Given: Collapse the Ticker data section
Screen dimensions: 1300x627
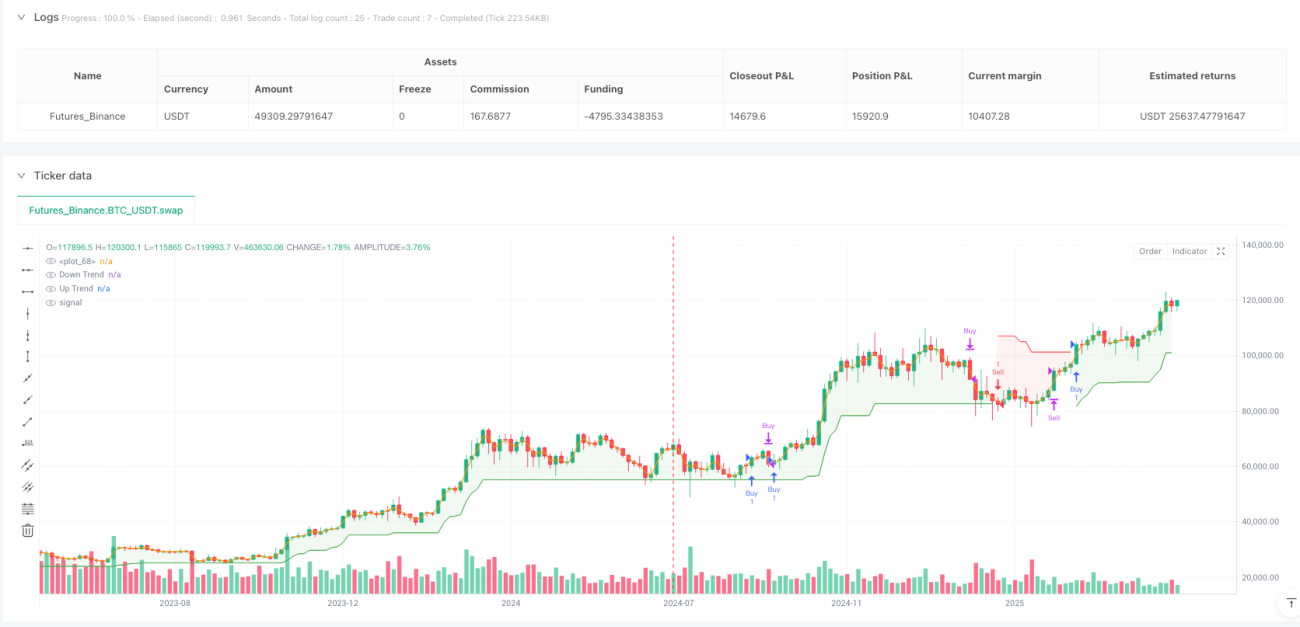Looking at the screenshot, I should tap(22, 175).
